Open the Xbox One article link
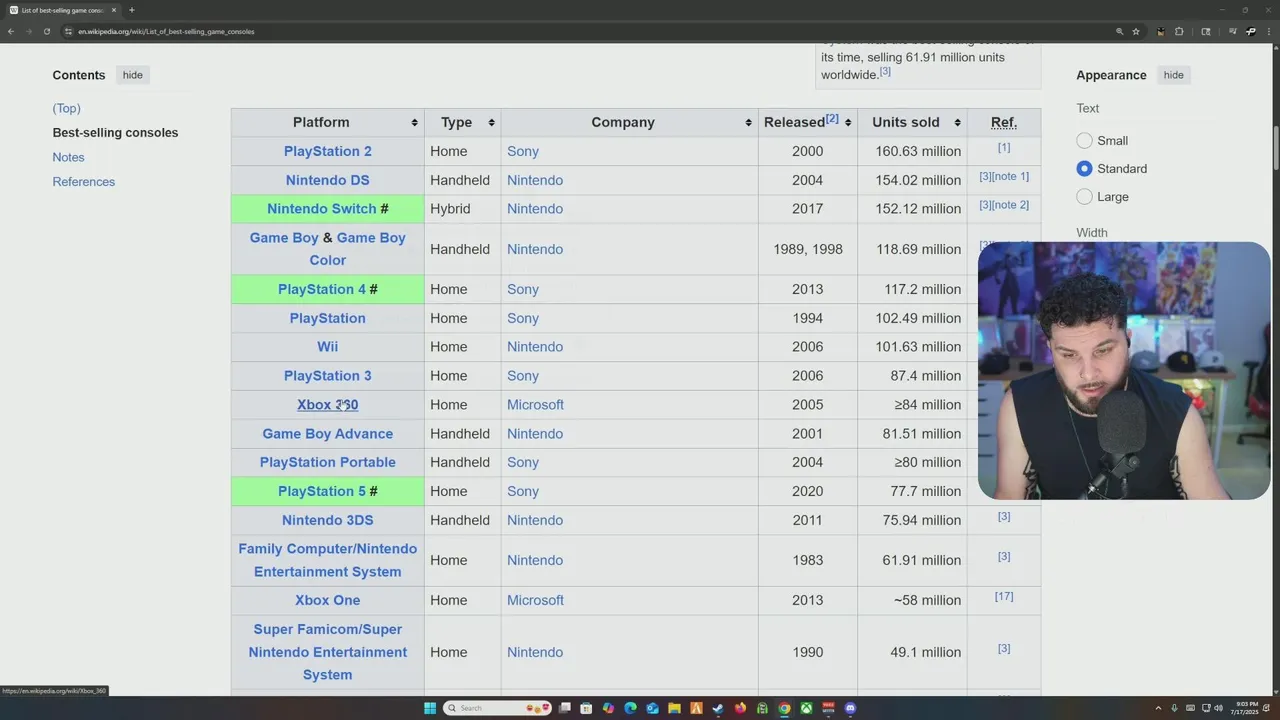This screenshot has width=1280, height=720. pos(328,600)
